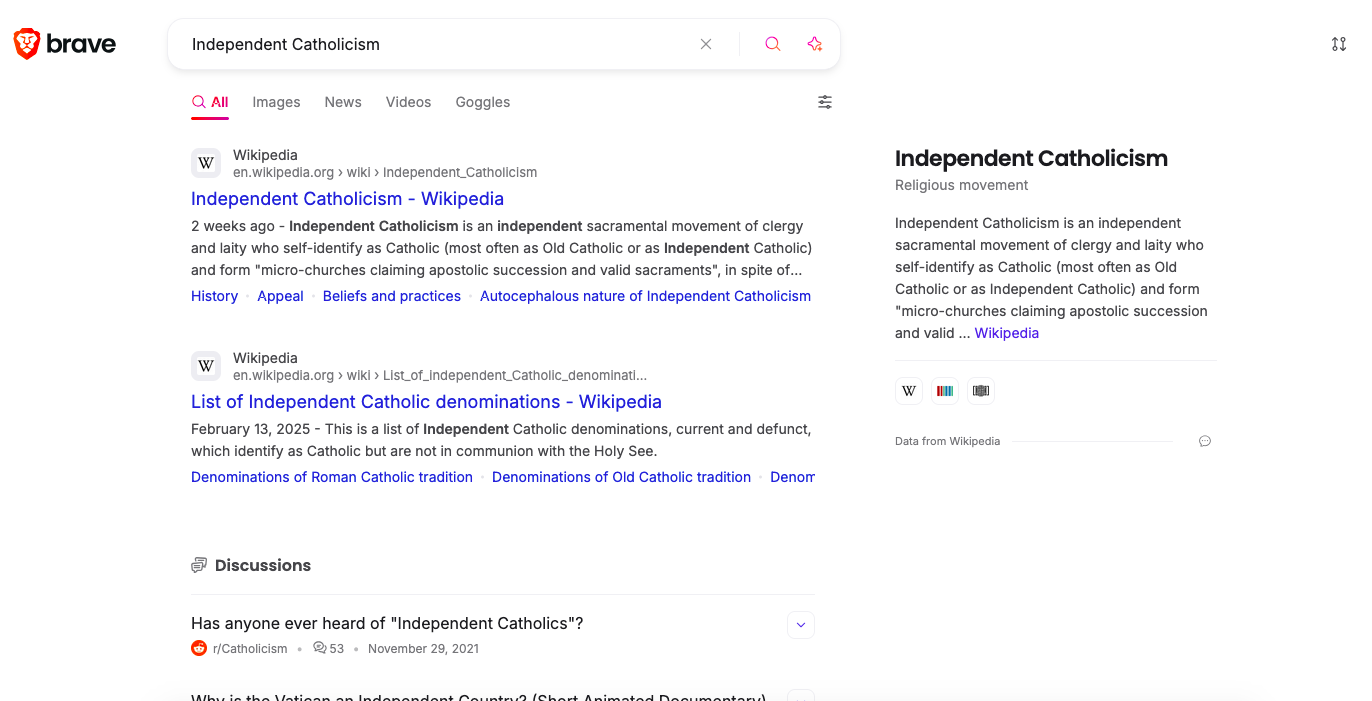Click the 'Religious movement' subtitle in the infobox
Screen dimensions: 1372x701
point(962,185)
